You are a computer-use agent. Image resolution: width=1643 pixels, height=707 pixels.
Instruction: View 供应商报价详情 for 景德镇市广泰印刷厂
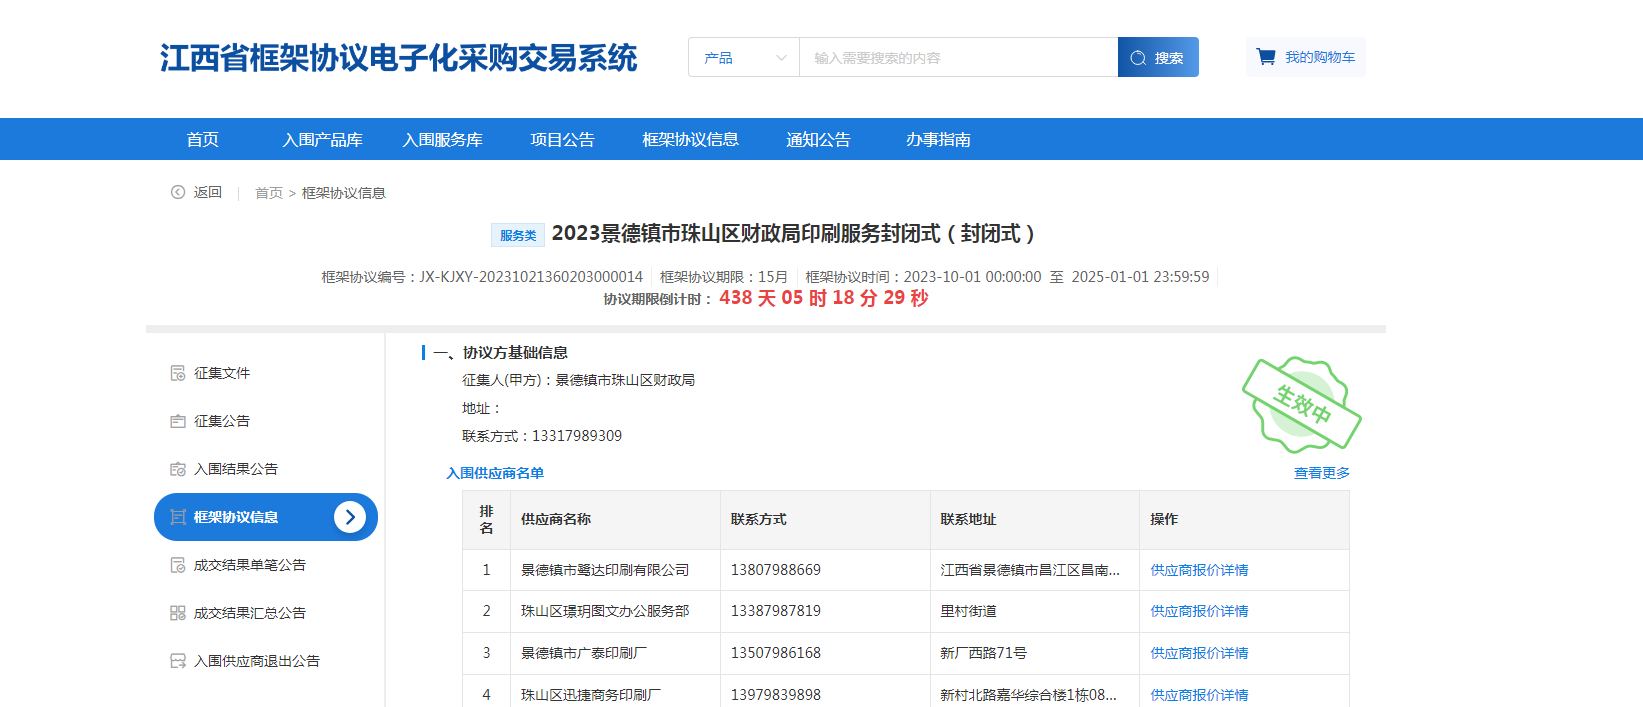click(x=1199, y=653)
